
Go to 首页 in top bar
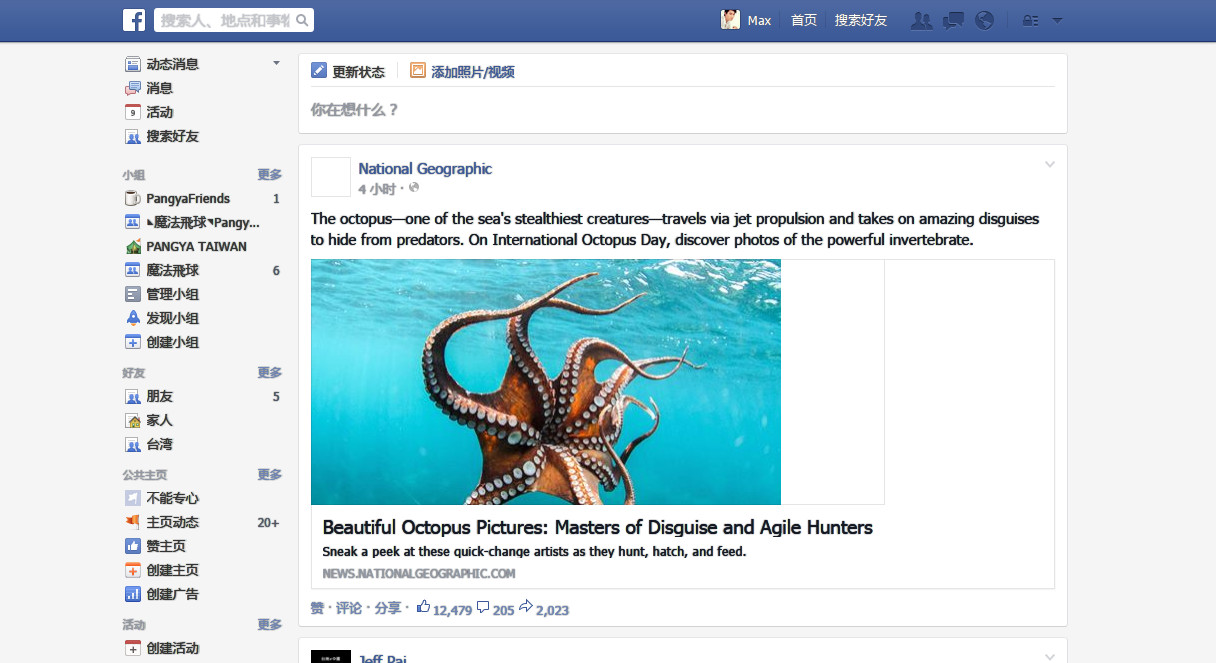coord(804,20)
